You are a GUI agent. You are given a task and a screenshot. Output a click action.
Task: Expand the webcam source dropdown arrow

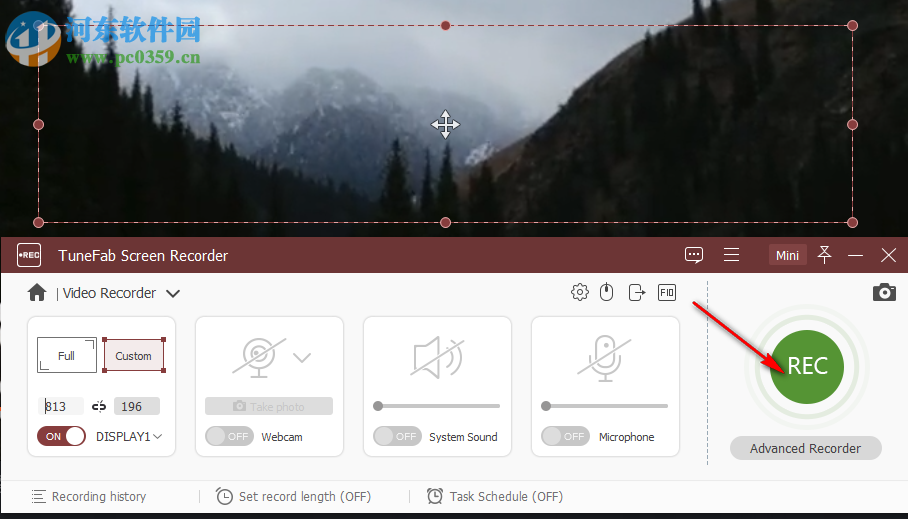coord(302,357)
